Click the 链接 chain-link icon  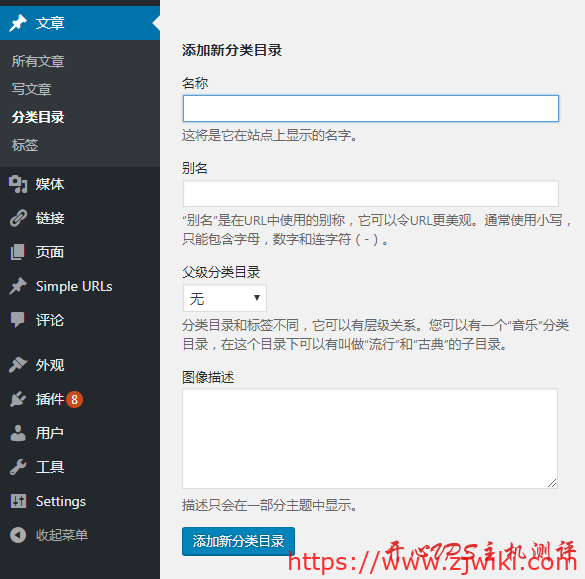tap(18, 218)
